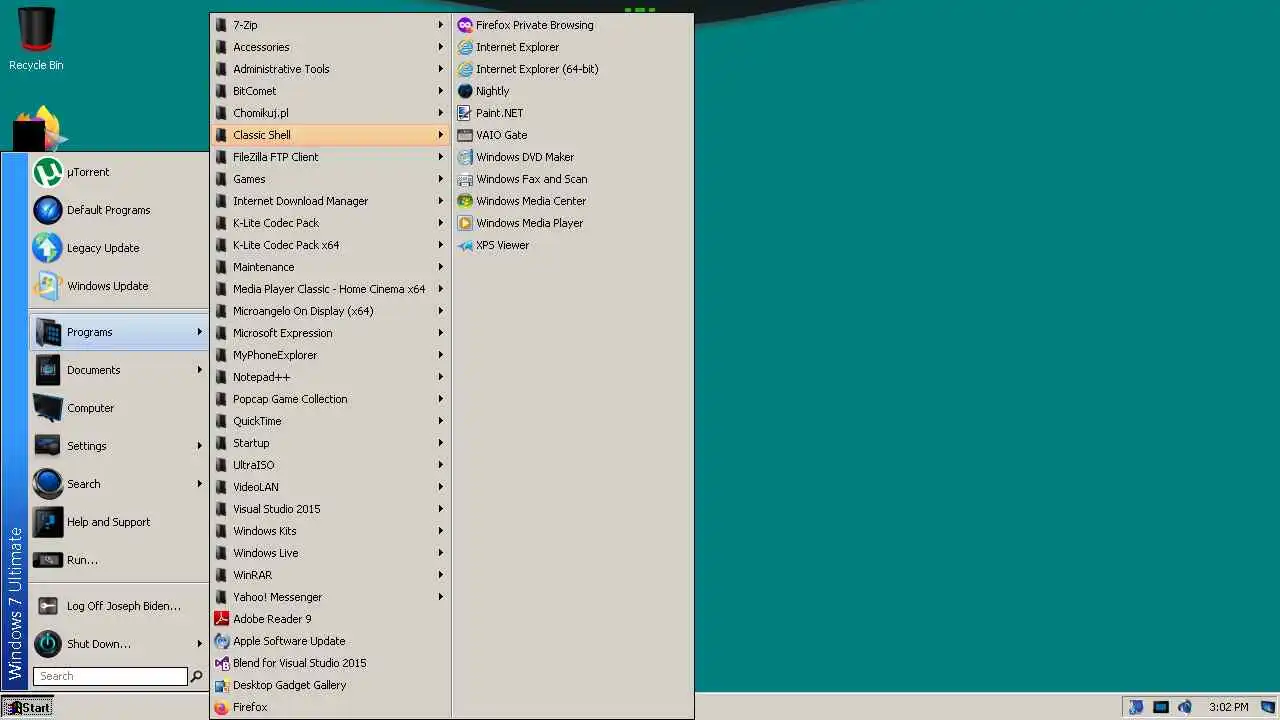Launch Windows Update icon
Viewport: 1280px width, 720px height.
[48, 286]
